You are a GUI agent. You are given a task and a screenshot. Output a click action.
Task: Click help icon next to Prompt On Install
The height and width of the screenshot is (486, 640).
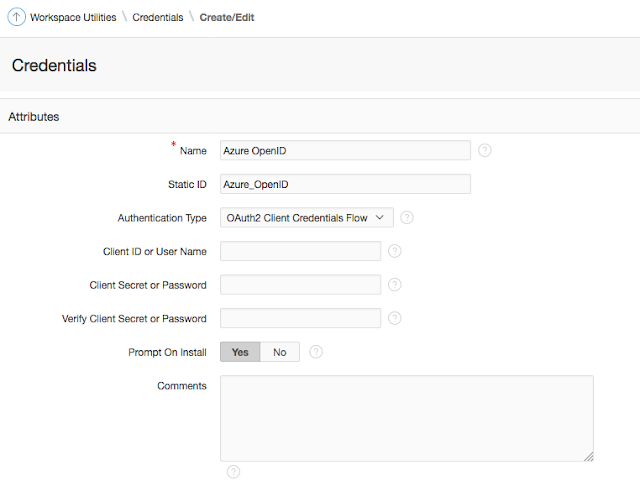316,352
